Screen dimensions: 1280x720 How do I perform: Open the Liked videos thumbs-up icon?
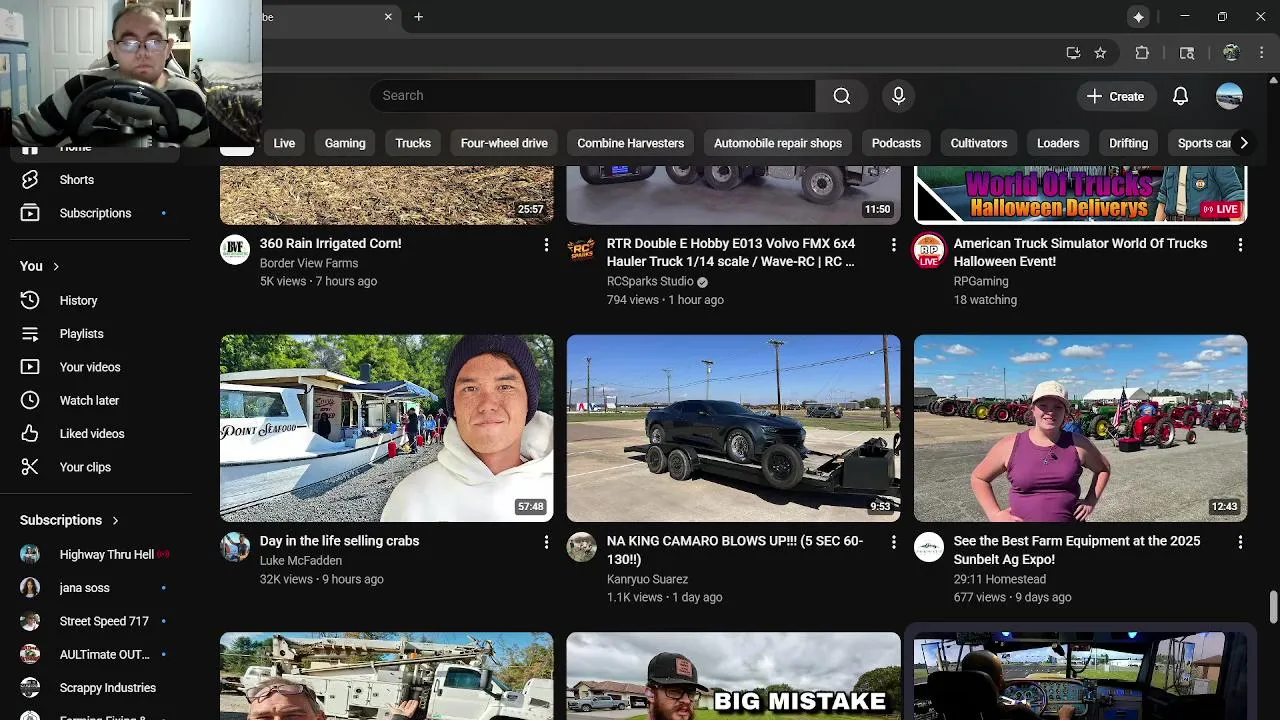[x=30, y=434]
